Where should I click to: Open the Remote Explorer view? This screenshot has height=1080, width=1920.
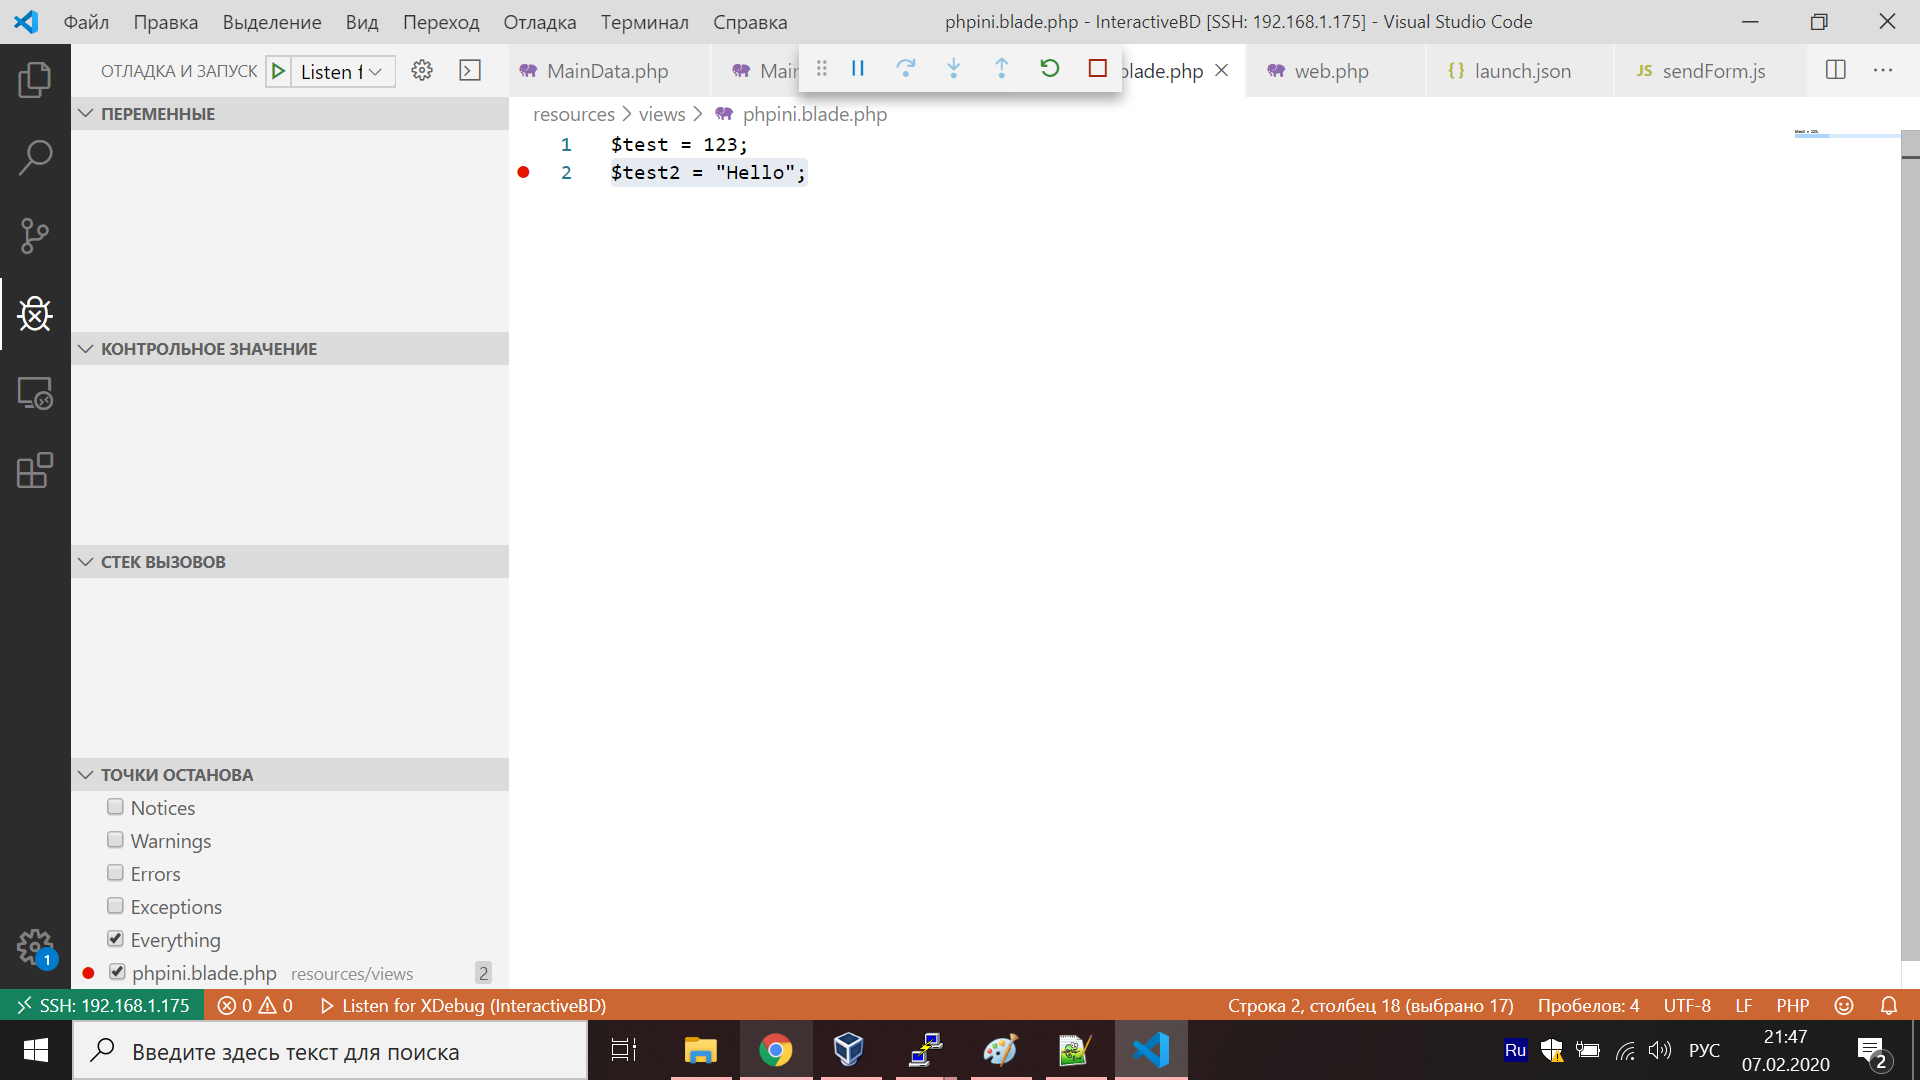point(35,393)
